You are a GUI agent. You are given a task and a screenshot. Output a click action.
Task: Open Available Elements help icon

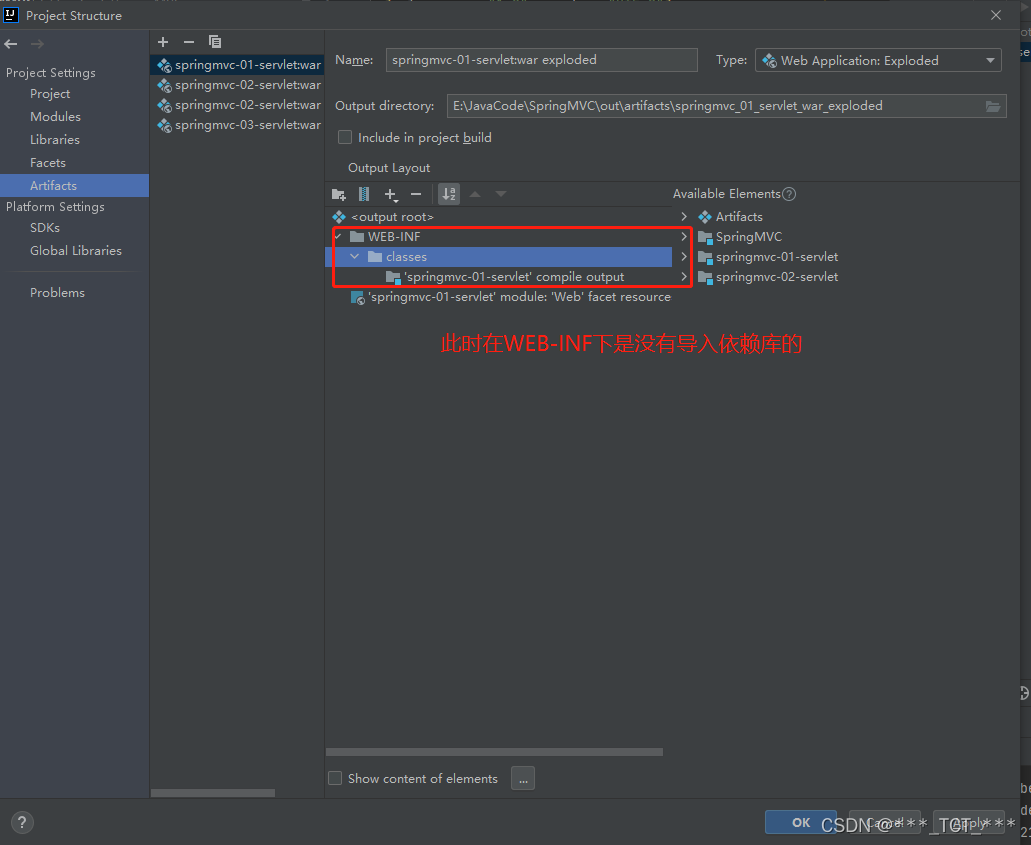pos(789,194)
